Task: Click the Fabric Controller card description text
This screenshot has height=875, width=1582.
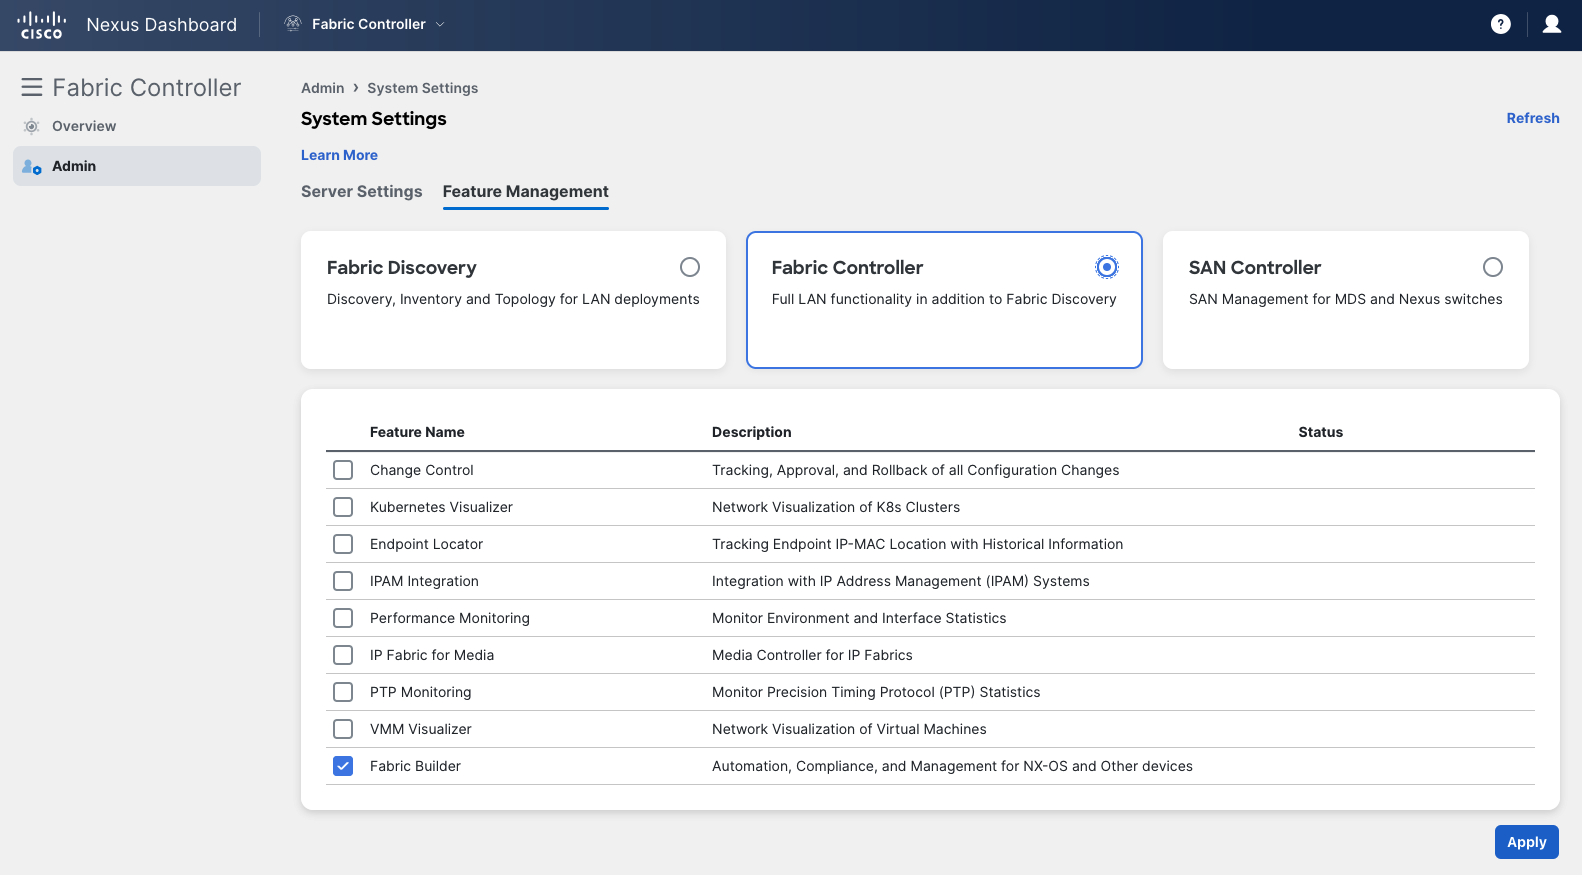Action: coord(944,299)
